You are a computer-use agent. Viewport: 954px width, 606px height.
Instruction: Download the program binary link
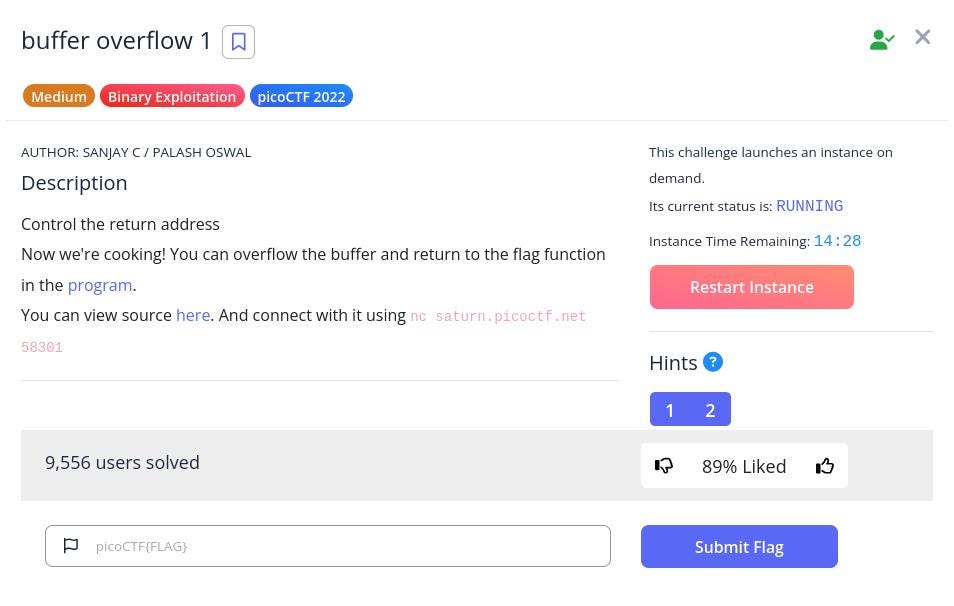coord(100,285)
